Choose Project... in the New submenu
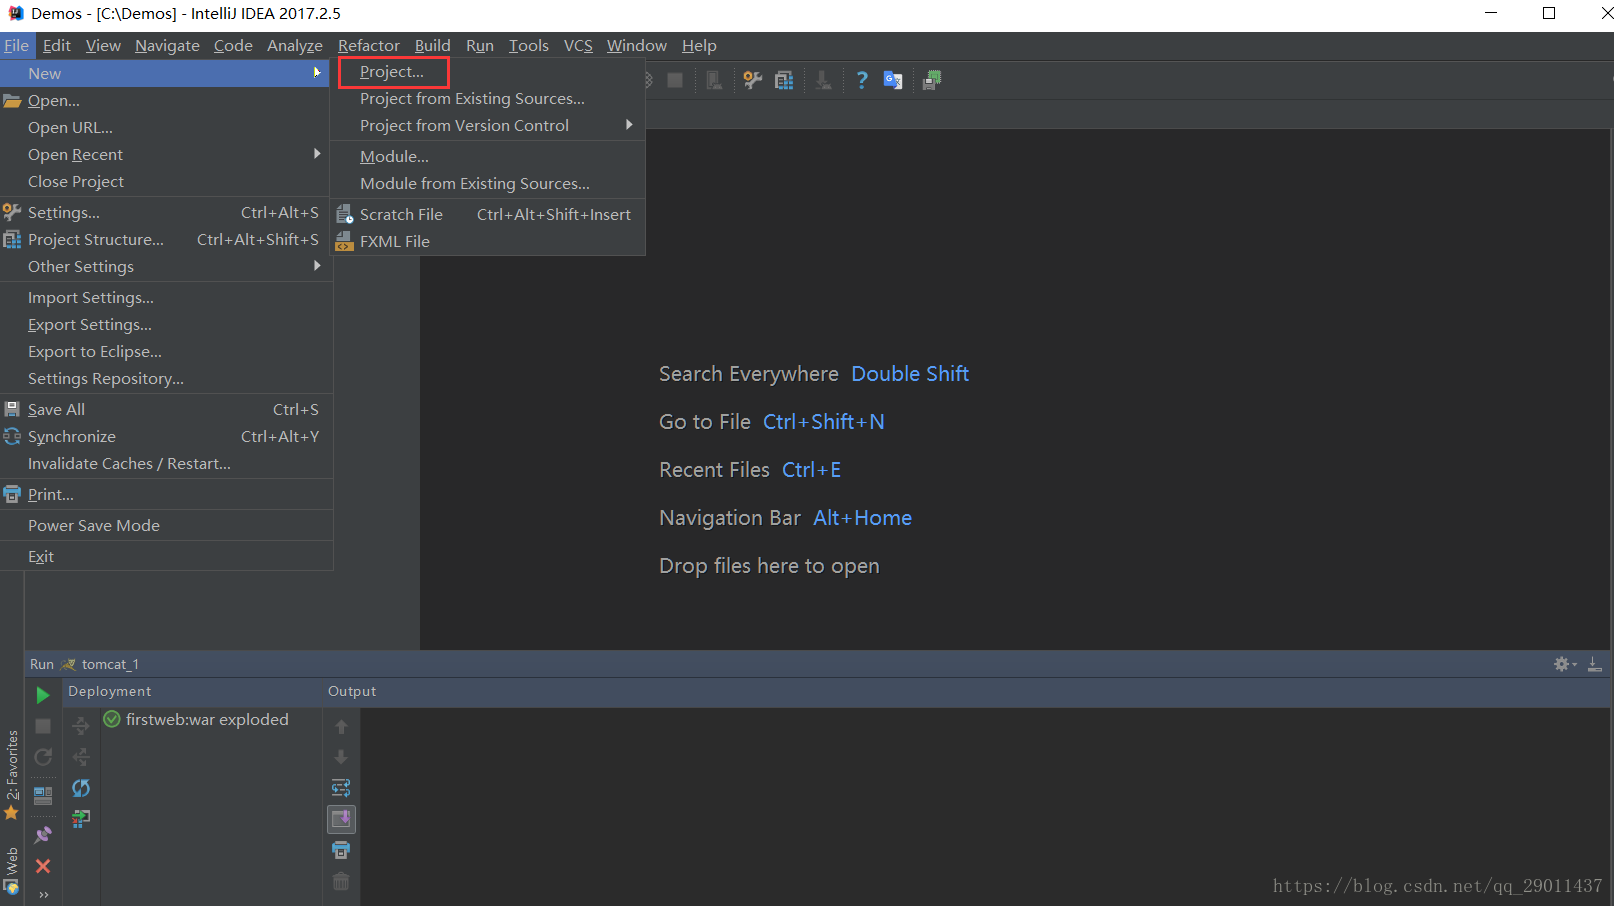Viewport: 1614px width, 906px height. coord(392,72)
